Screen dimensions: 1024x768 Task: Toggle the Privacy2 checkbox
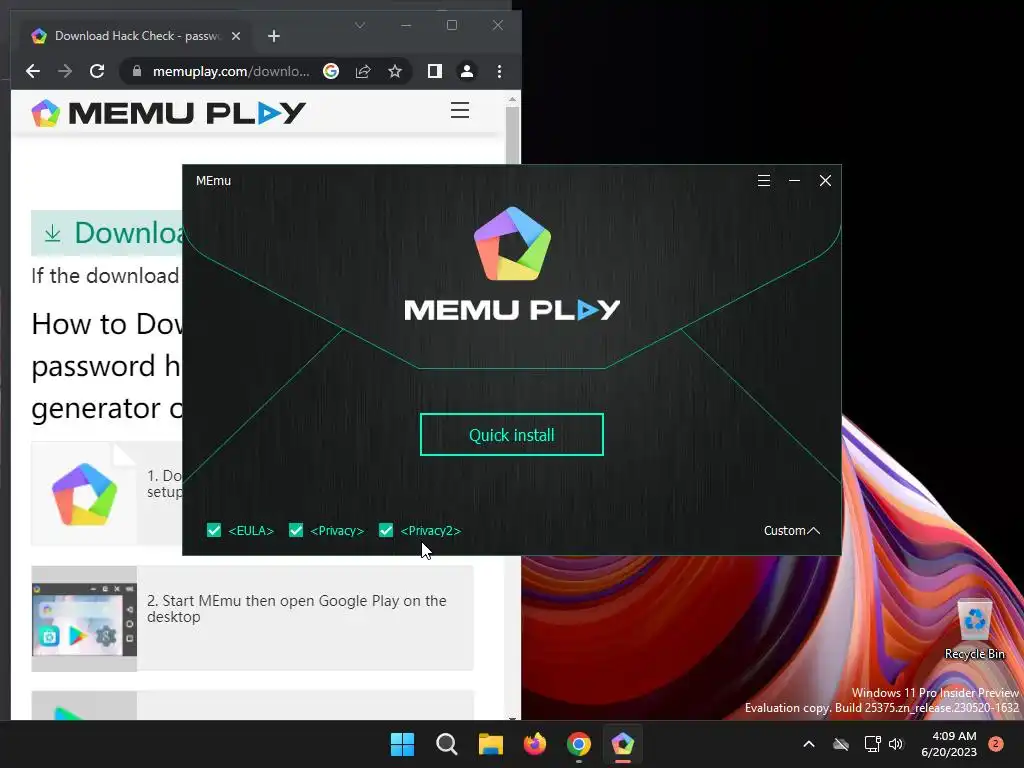tap(386, 530)
